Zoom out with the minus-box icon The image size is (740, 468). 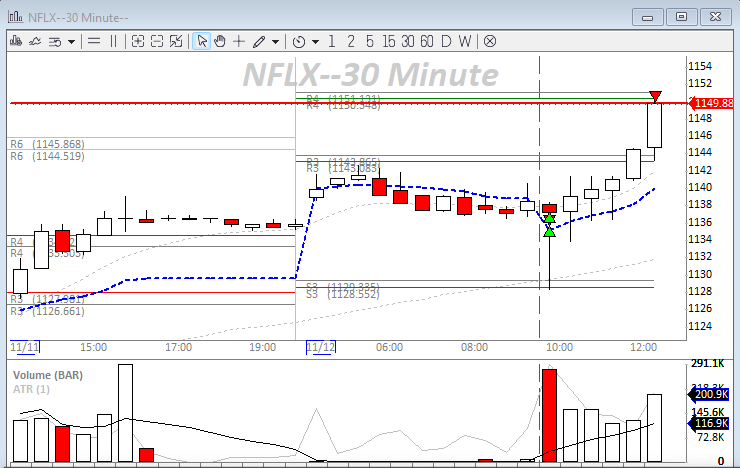tap(157, 42)
